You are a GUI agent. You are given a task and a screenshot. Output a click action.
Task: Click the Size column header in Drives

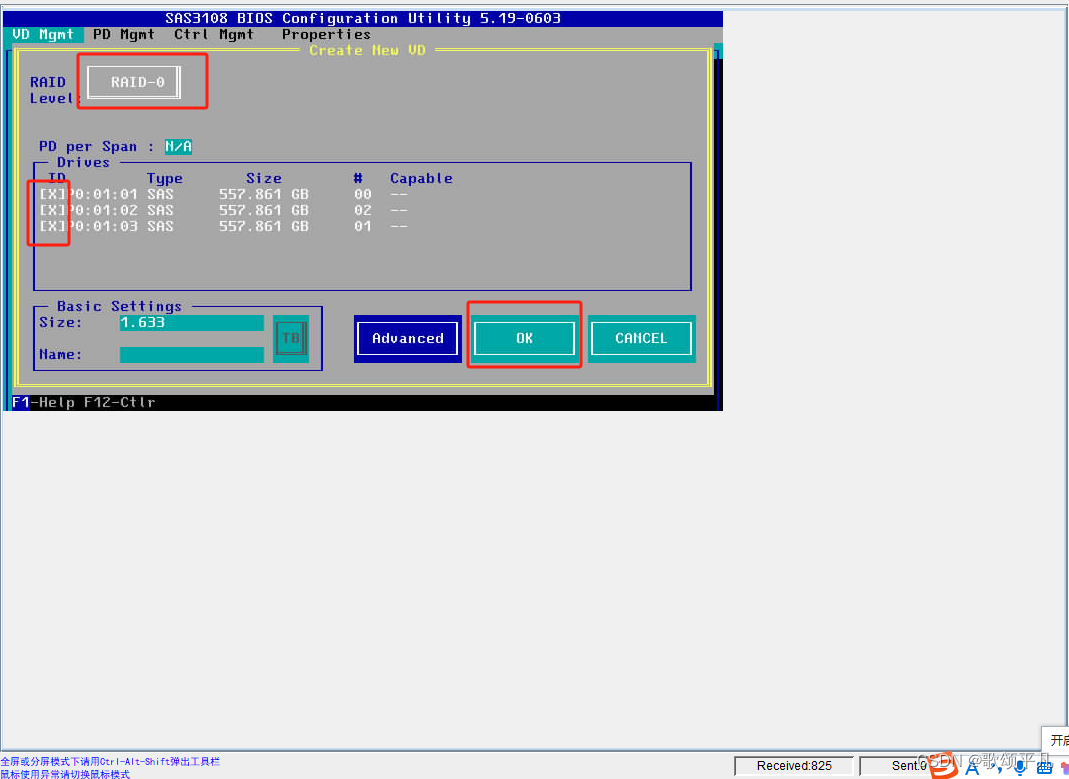[264, 179]
